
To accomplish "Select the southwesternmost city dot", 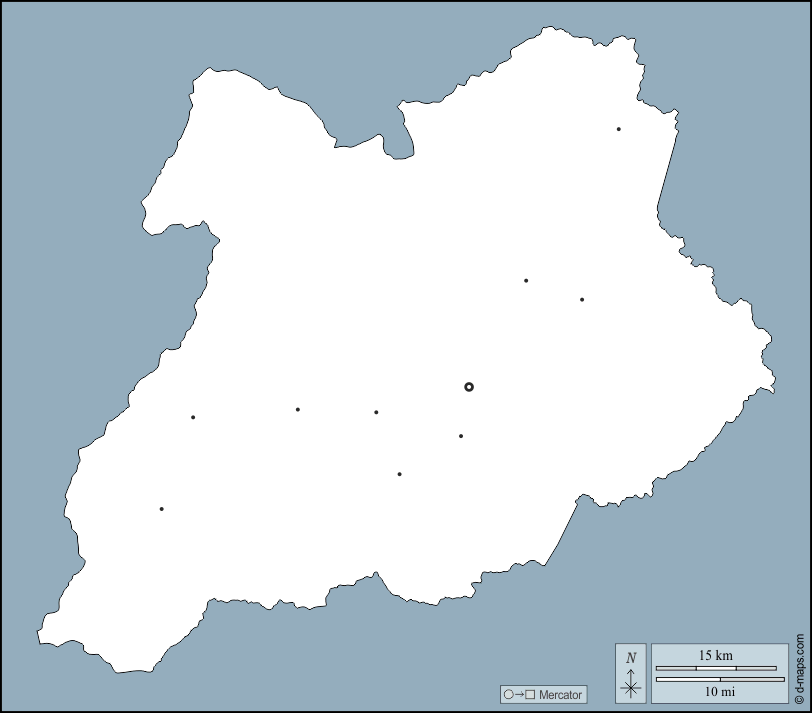I will coord(161,509).
